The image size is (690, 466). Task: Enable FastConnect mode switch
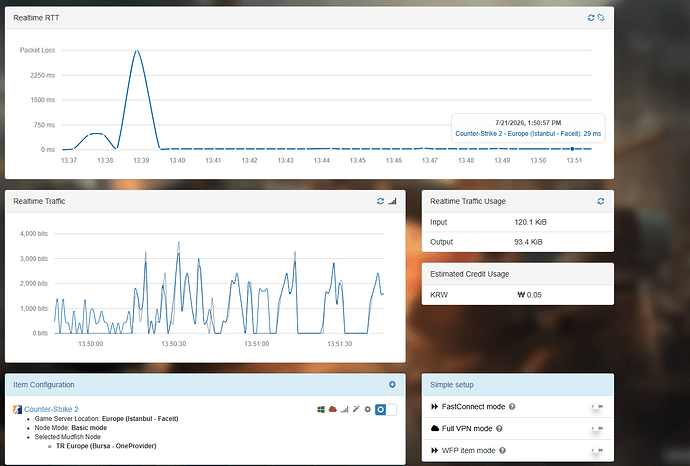[597, 407]
